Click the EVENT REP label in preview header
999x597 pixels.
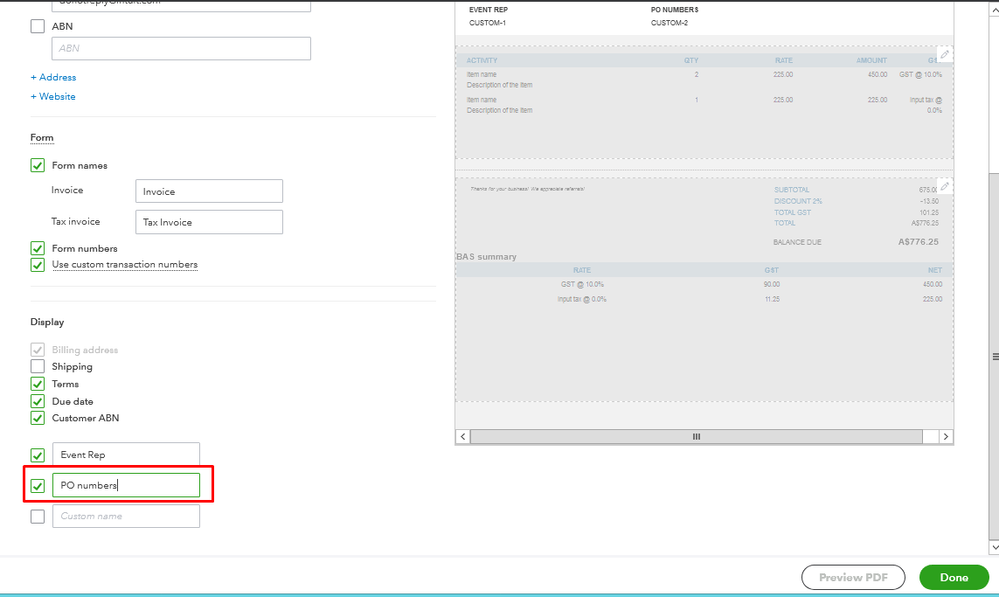489,10
